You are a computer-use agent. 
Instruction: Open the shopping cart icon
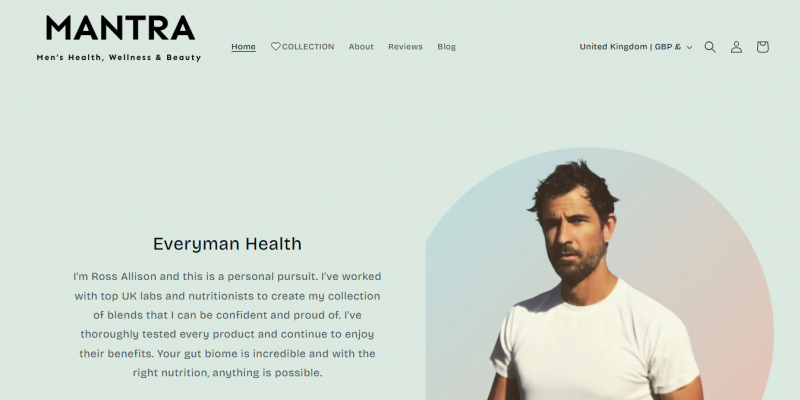tap(762, 47)
